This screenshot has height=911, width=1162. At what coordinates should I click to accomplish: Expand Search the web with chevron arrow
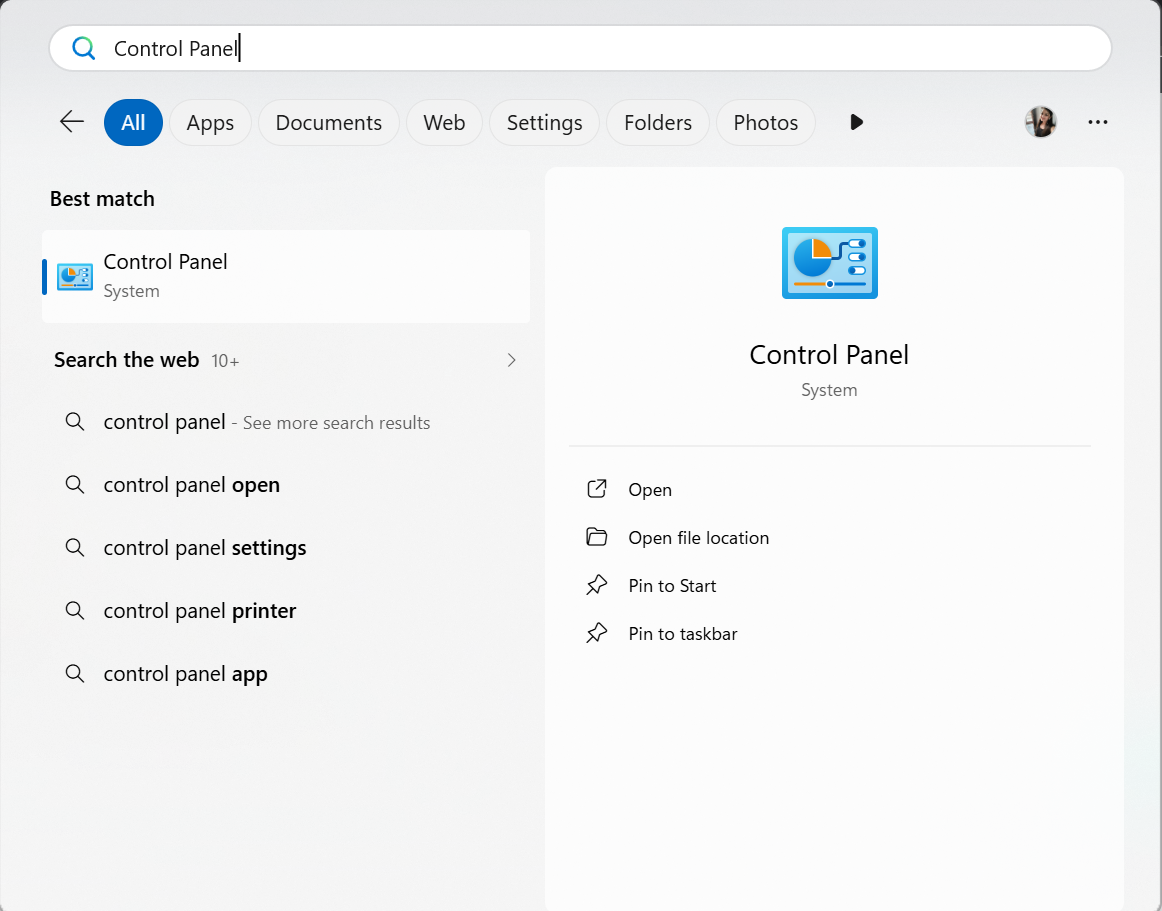(x=511, y=360)
